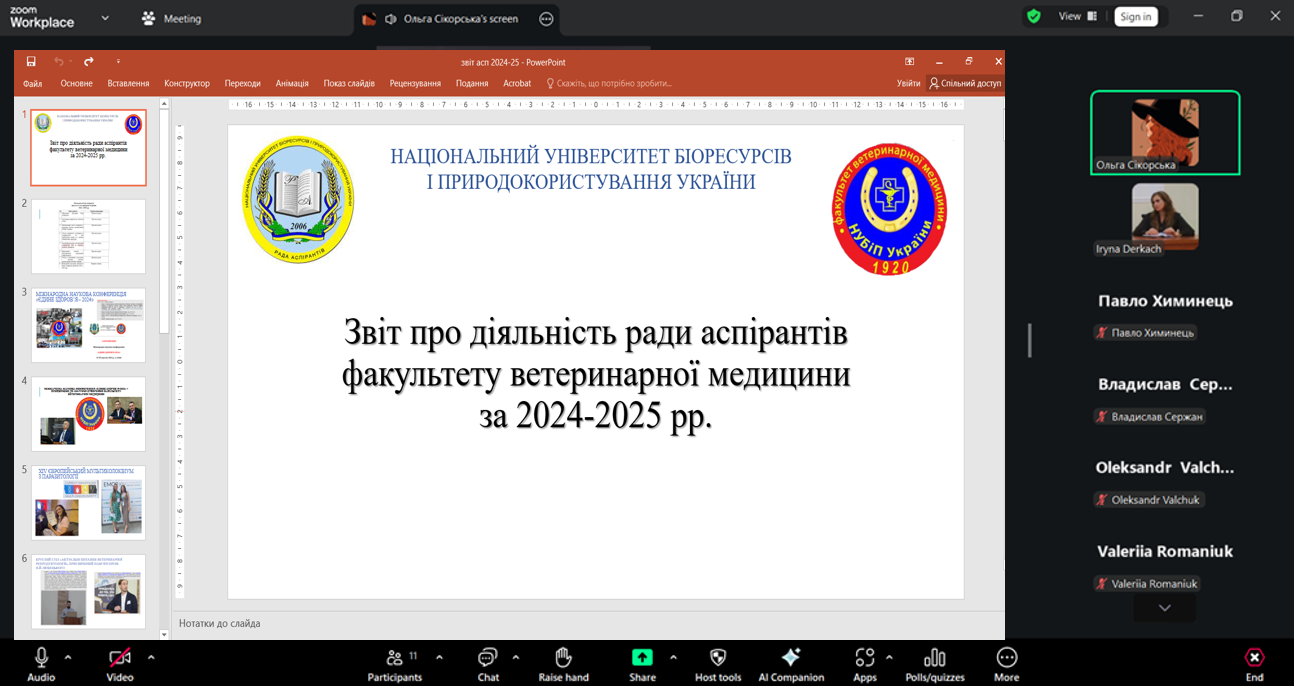This screenshot has width=1294, height=686.
Task: Select the Владислав Сержан participant tile
Action: coord(1165,400)
